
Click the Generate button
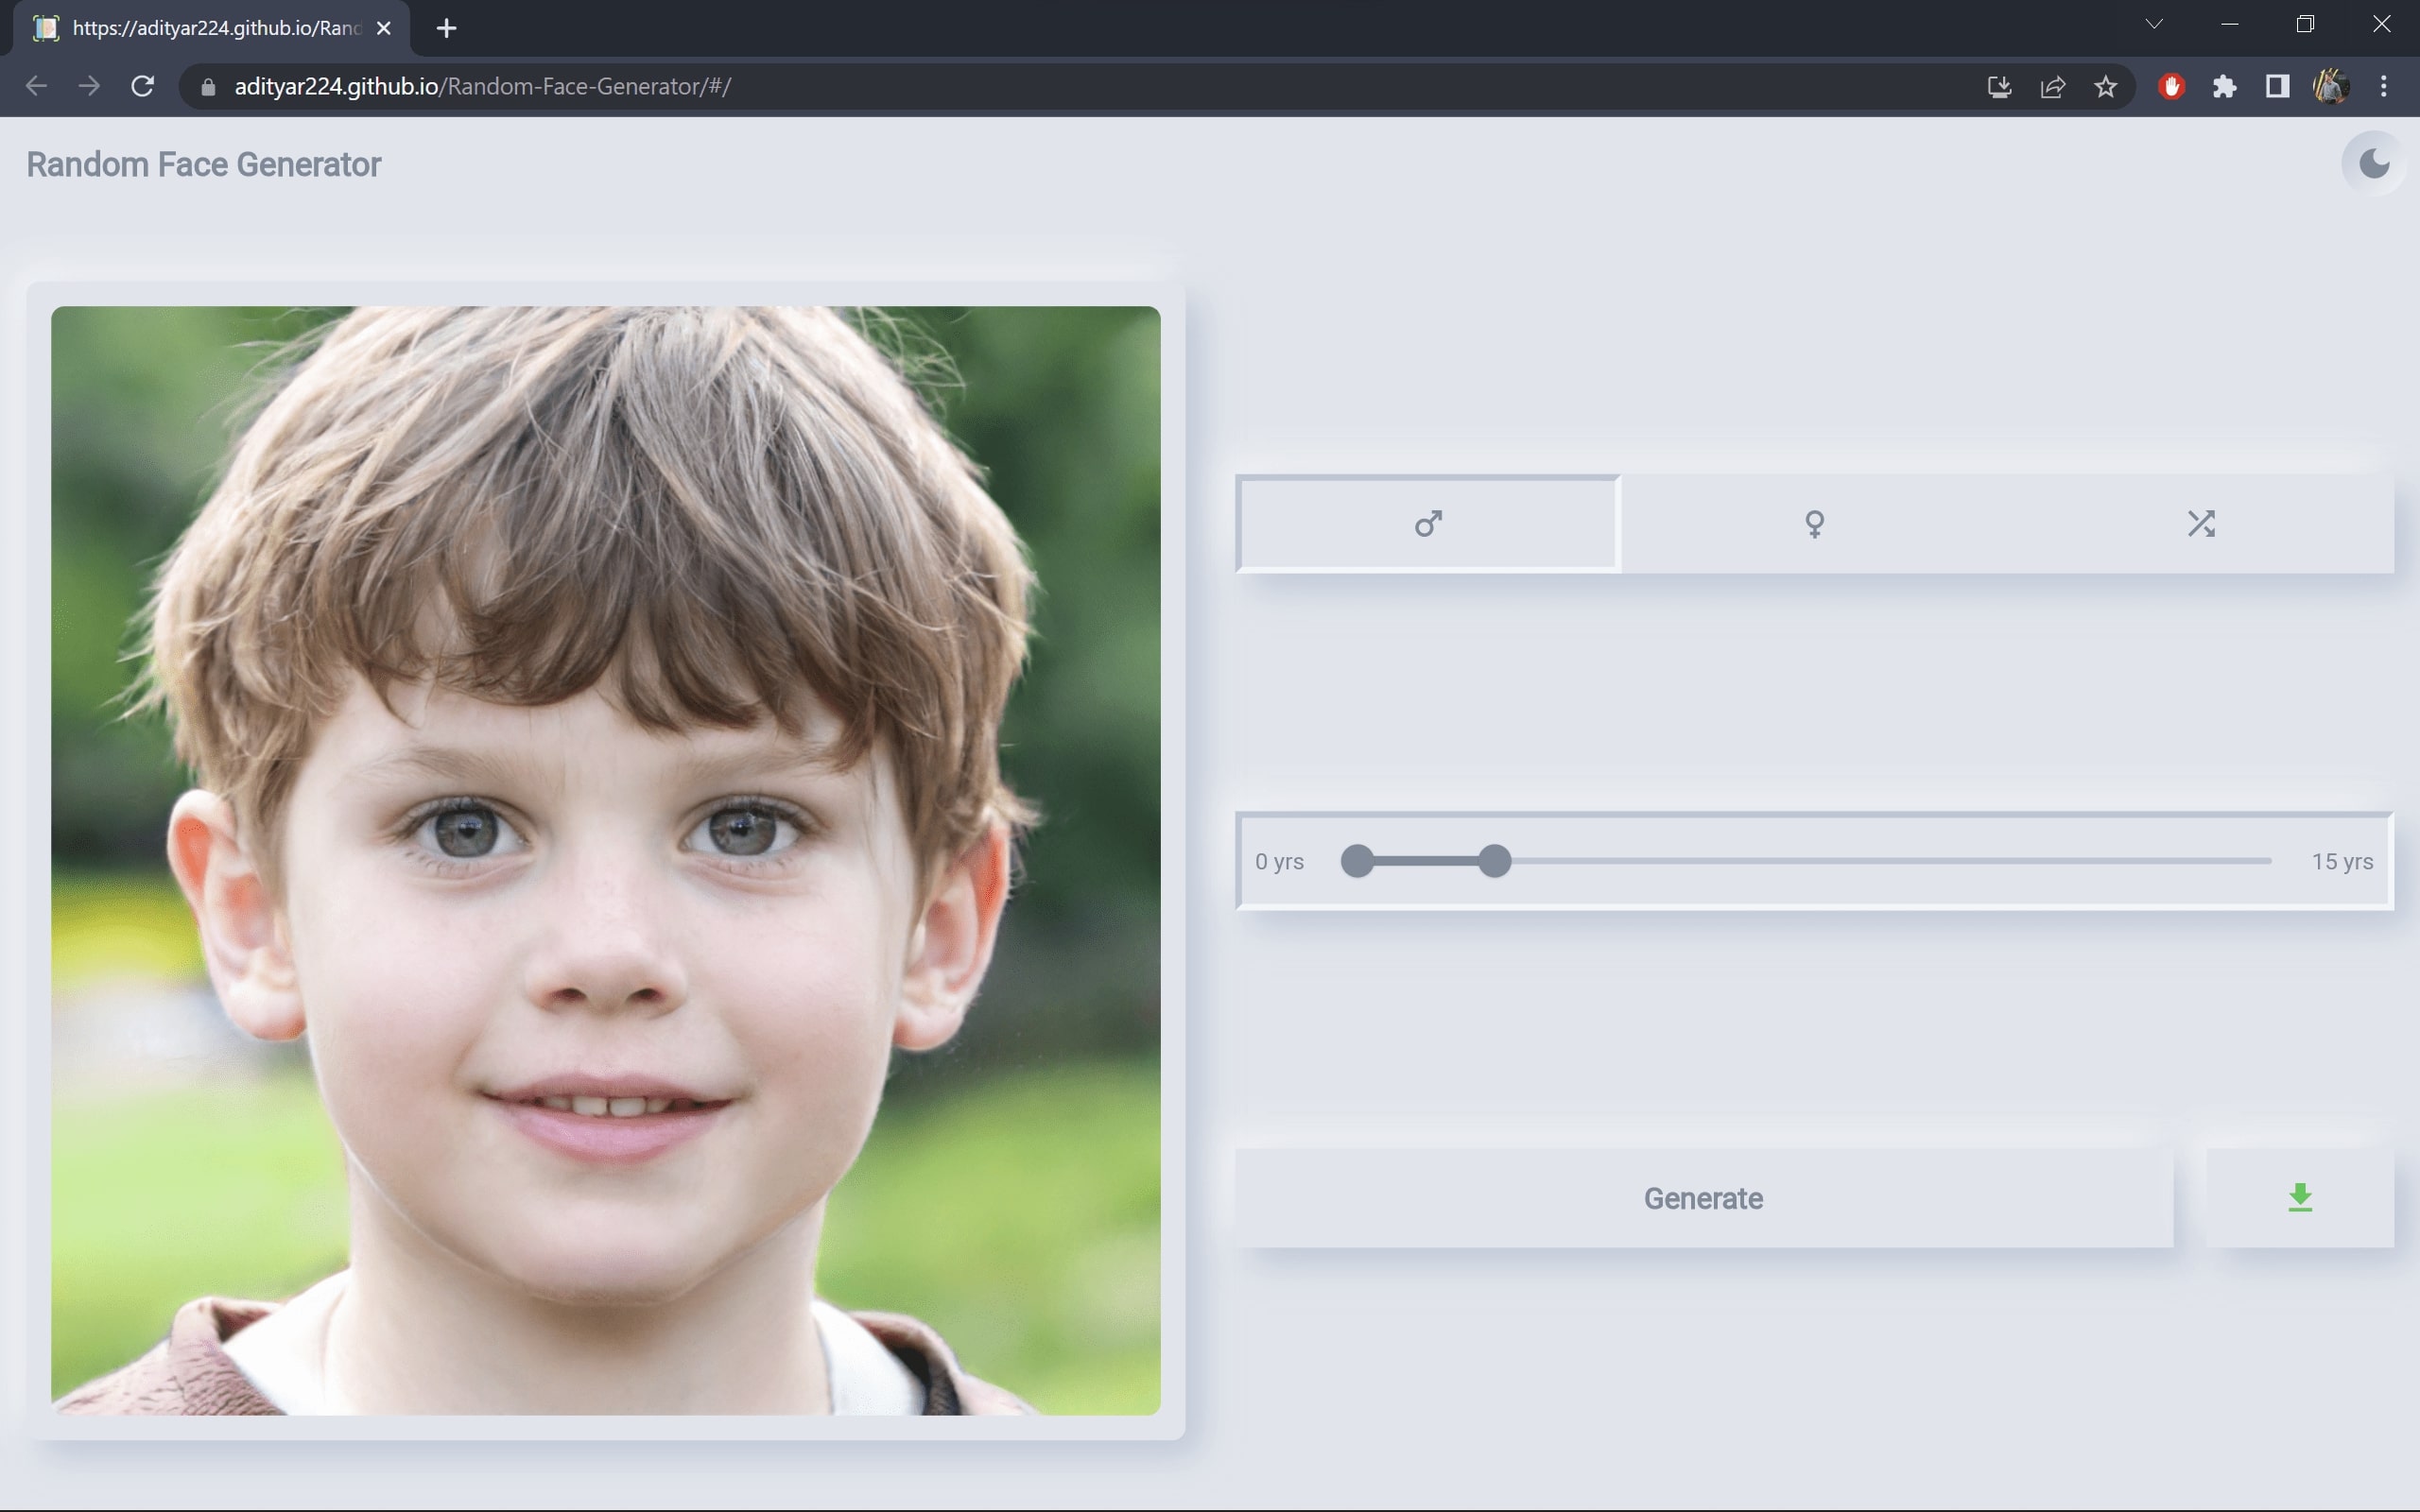pos(1703,1198)
